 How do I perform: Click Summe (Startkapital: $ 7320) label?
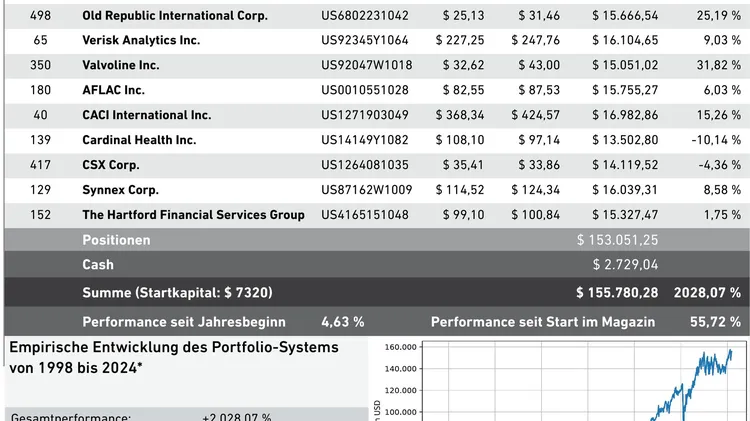177,293
